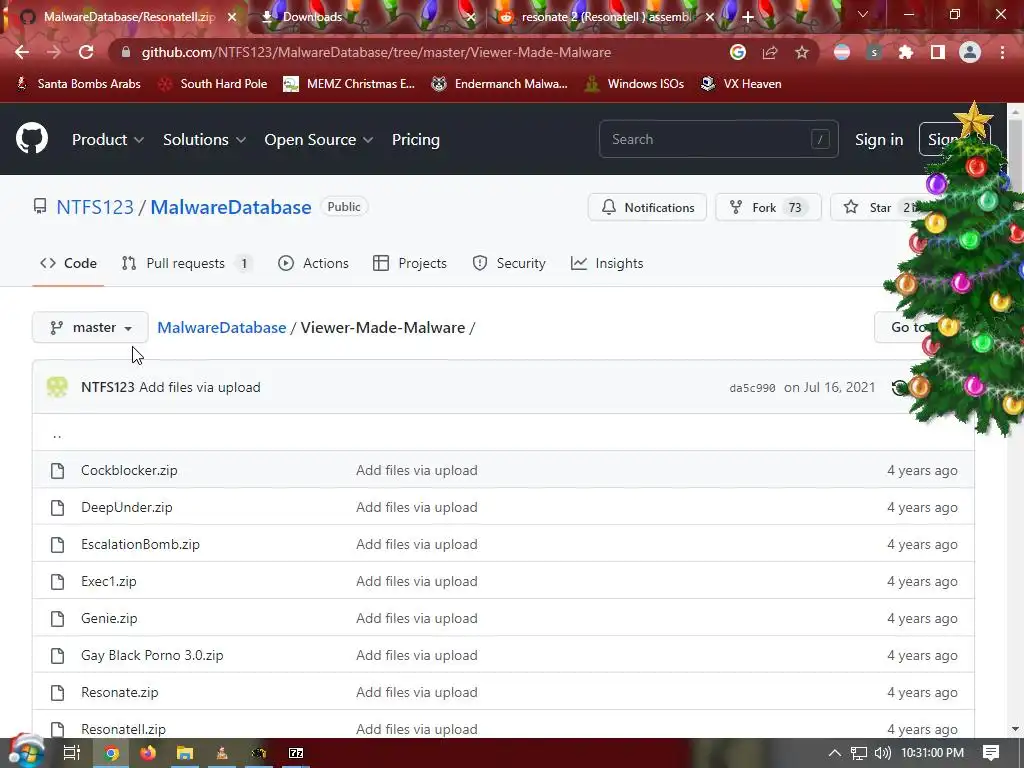Click the GitHub Octocat logo
The image size is (1024, 768).
pyautogui.click(x=32, y=138)
